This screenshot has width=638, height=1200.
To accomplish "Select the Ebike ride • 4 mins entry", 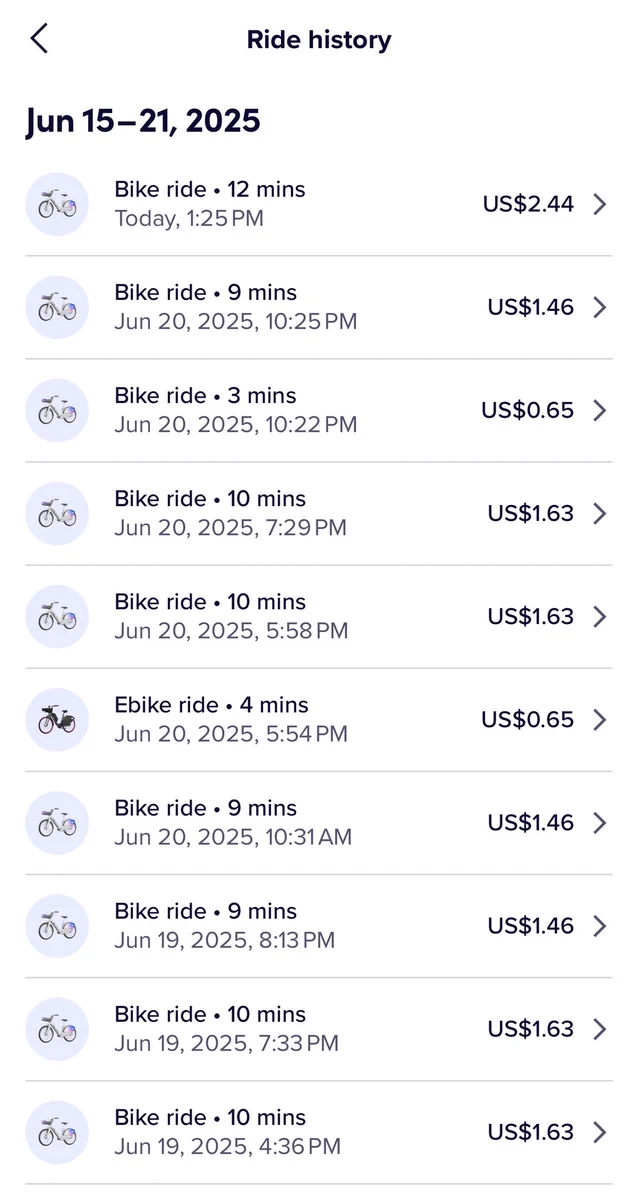I will (319, 719).
